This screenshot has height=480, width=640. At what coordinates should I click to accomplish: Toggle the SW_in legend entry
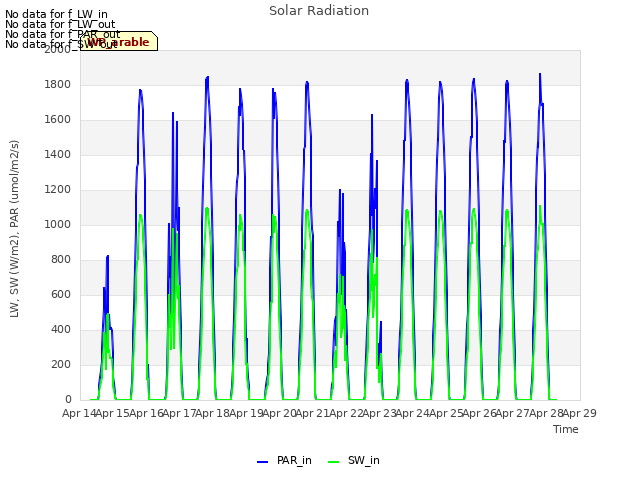tap(354, 460)
